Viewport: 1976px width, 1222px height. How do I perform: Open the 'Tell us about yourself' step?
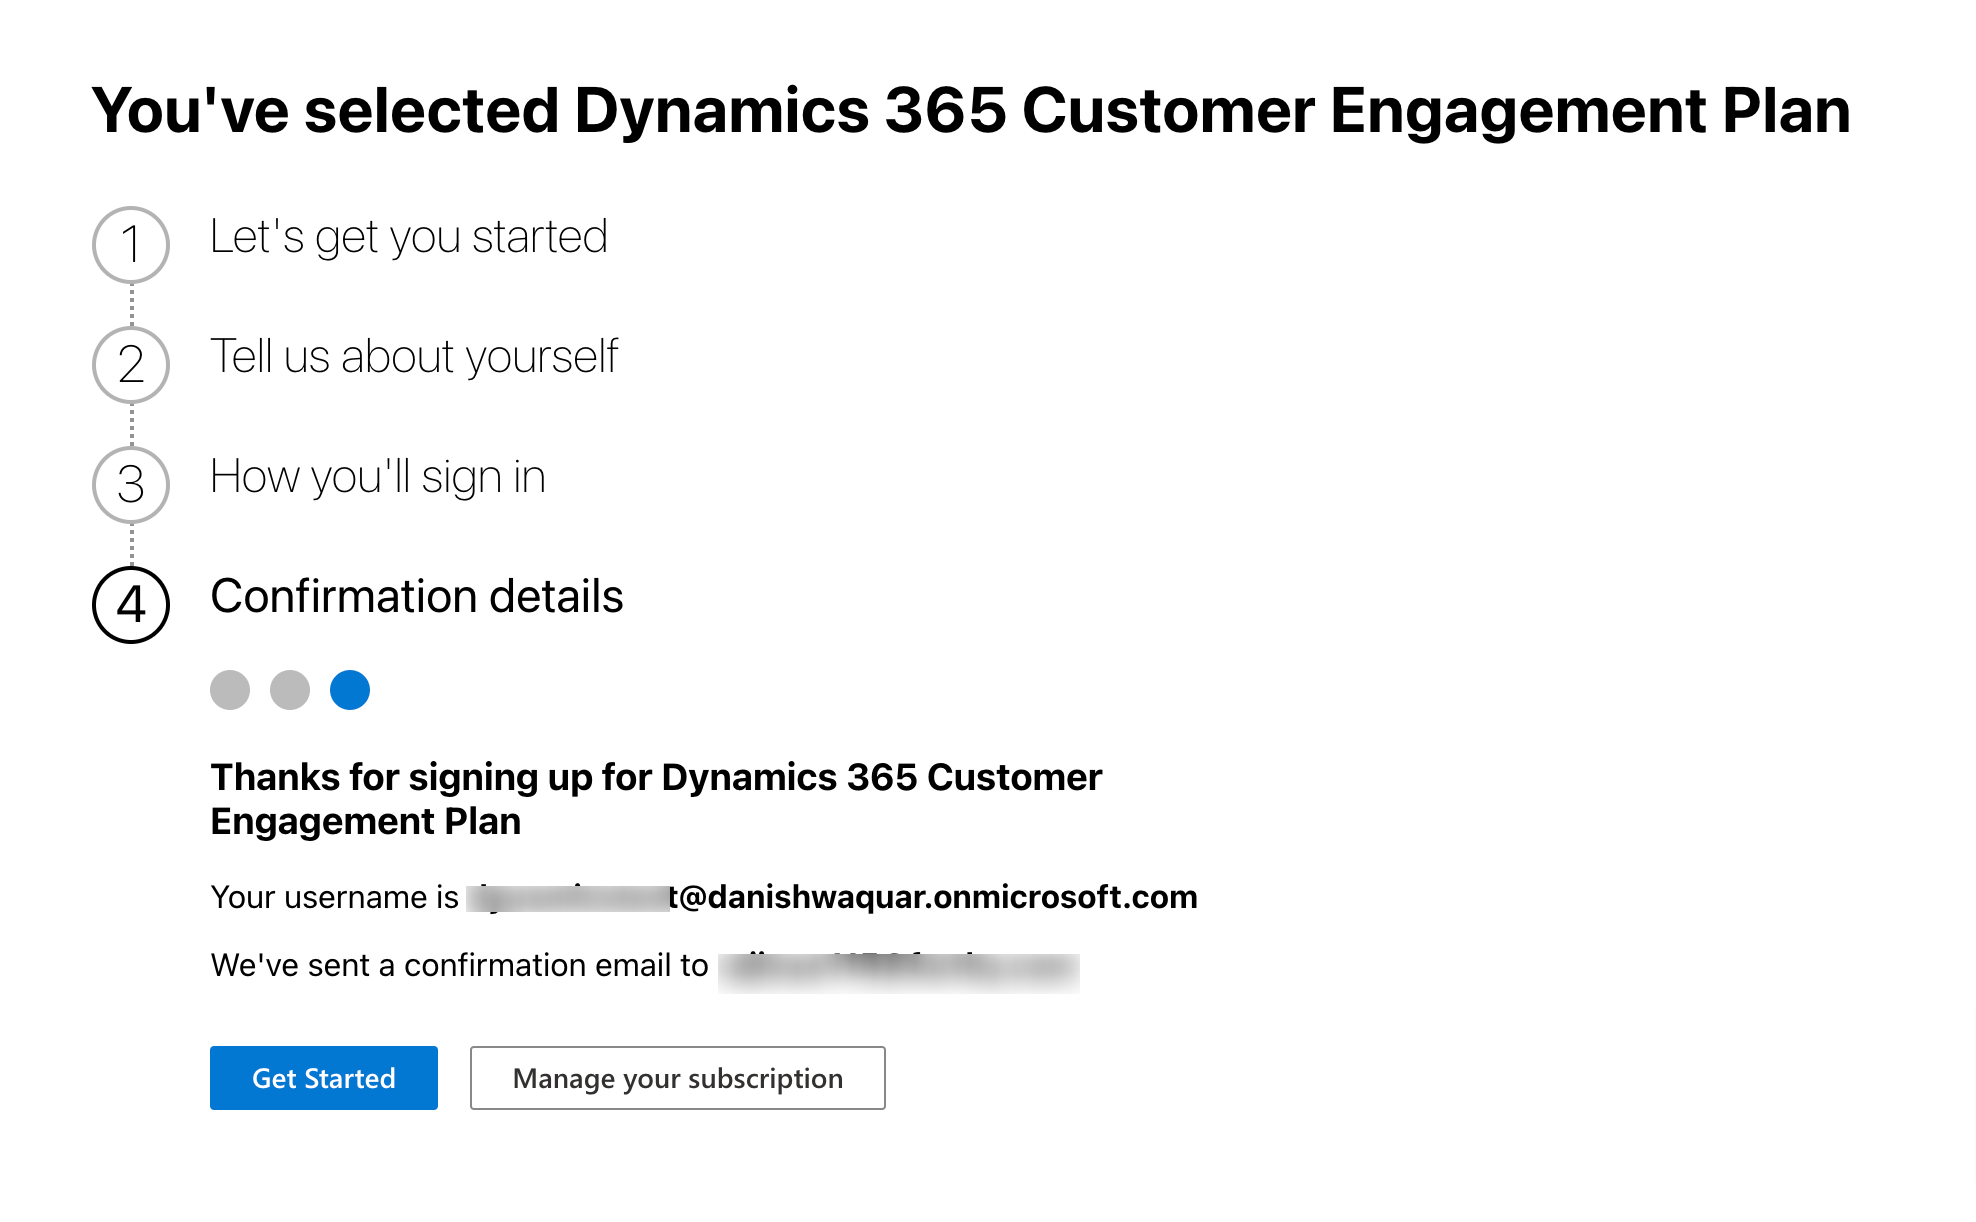point(414,356)
